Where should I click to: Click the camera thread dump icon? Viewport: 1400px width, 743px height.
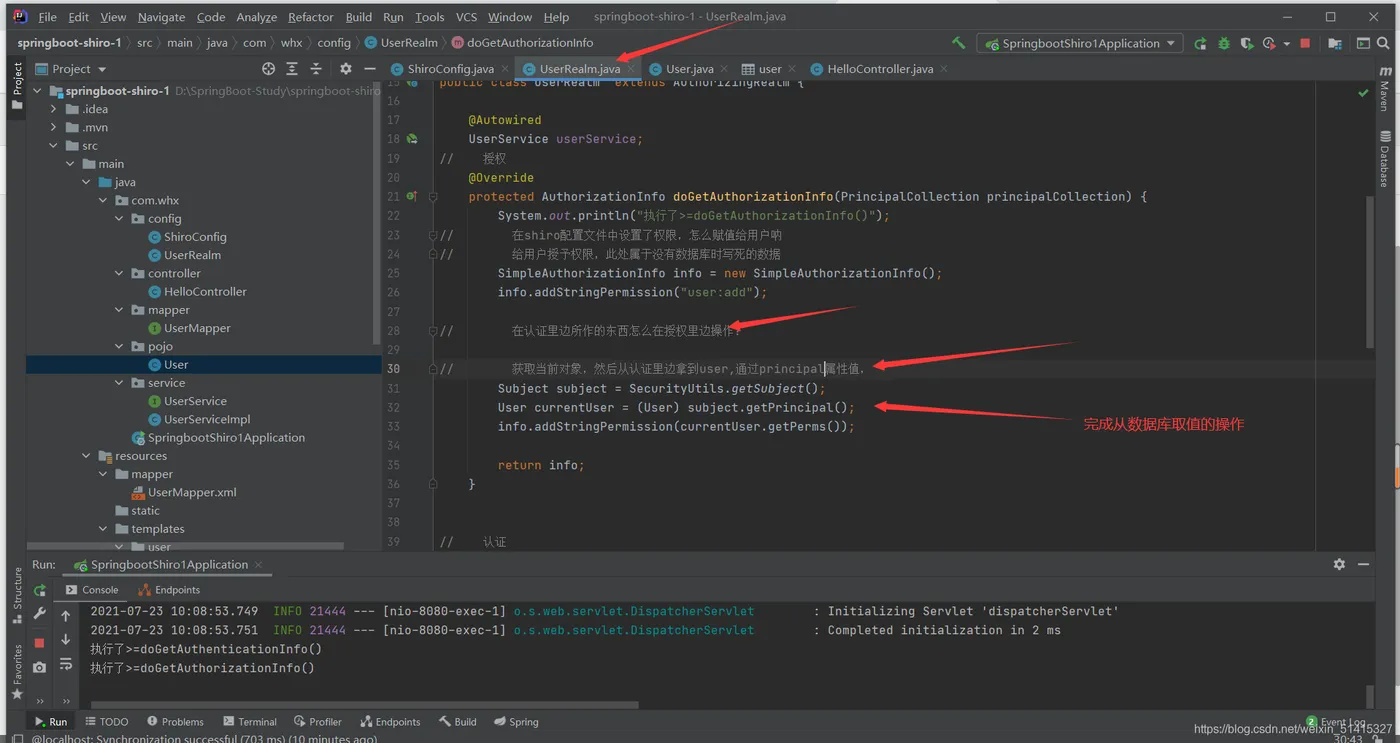click(x=40, y=667)
